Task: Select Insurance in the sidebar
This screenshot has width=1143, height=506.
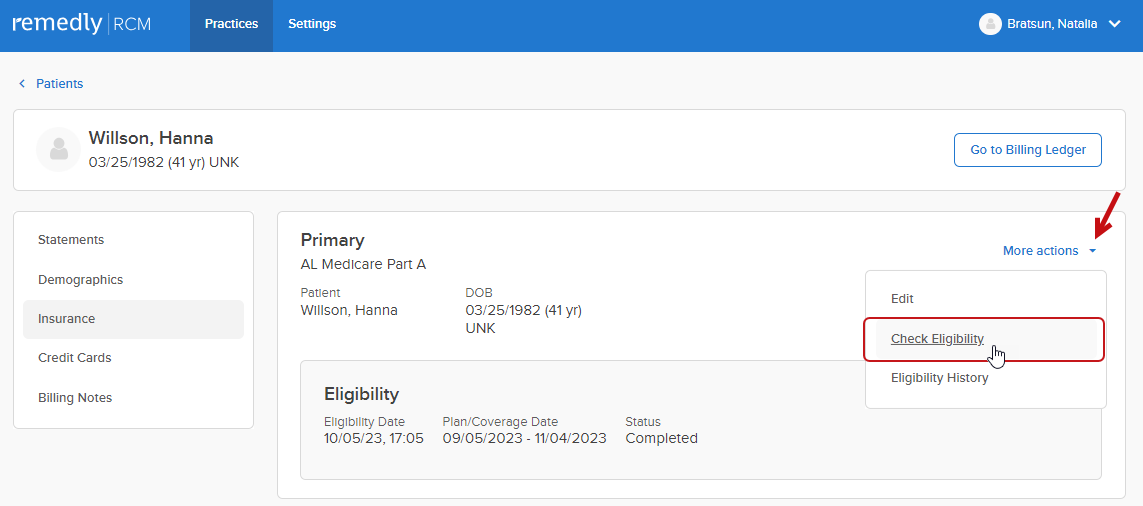Action: click(x=67, y=319)
